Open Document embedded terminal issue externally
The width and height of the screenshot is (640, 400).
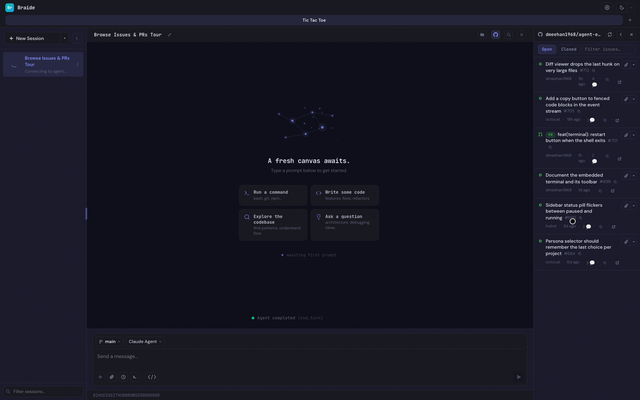click(613, 191)
